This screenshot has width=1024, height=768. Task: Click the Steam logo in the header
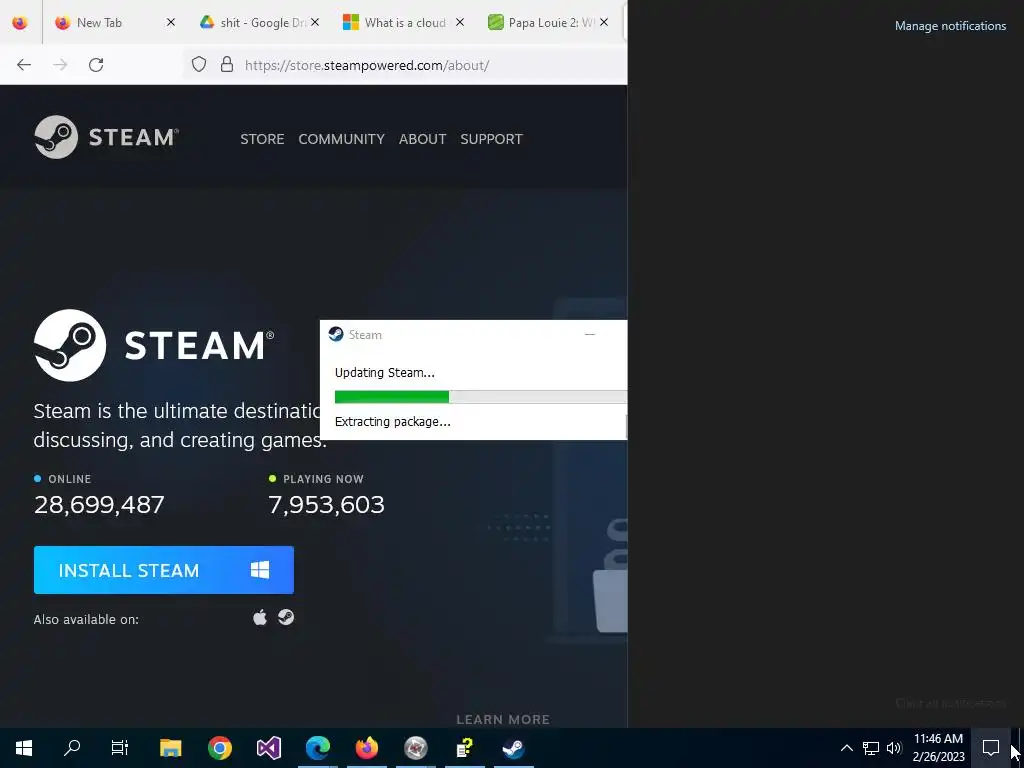[106, 137]
